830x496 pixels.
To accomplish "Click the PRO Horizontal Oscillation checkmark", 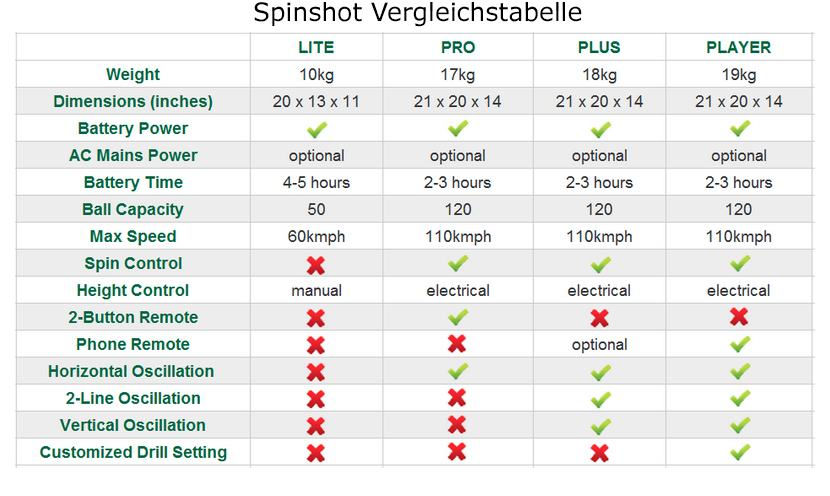I will click(458, 372).
